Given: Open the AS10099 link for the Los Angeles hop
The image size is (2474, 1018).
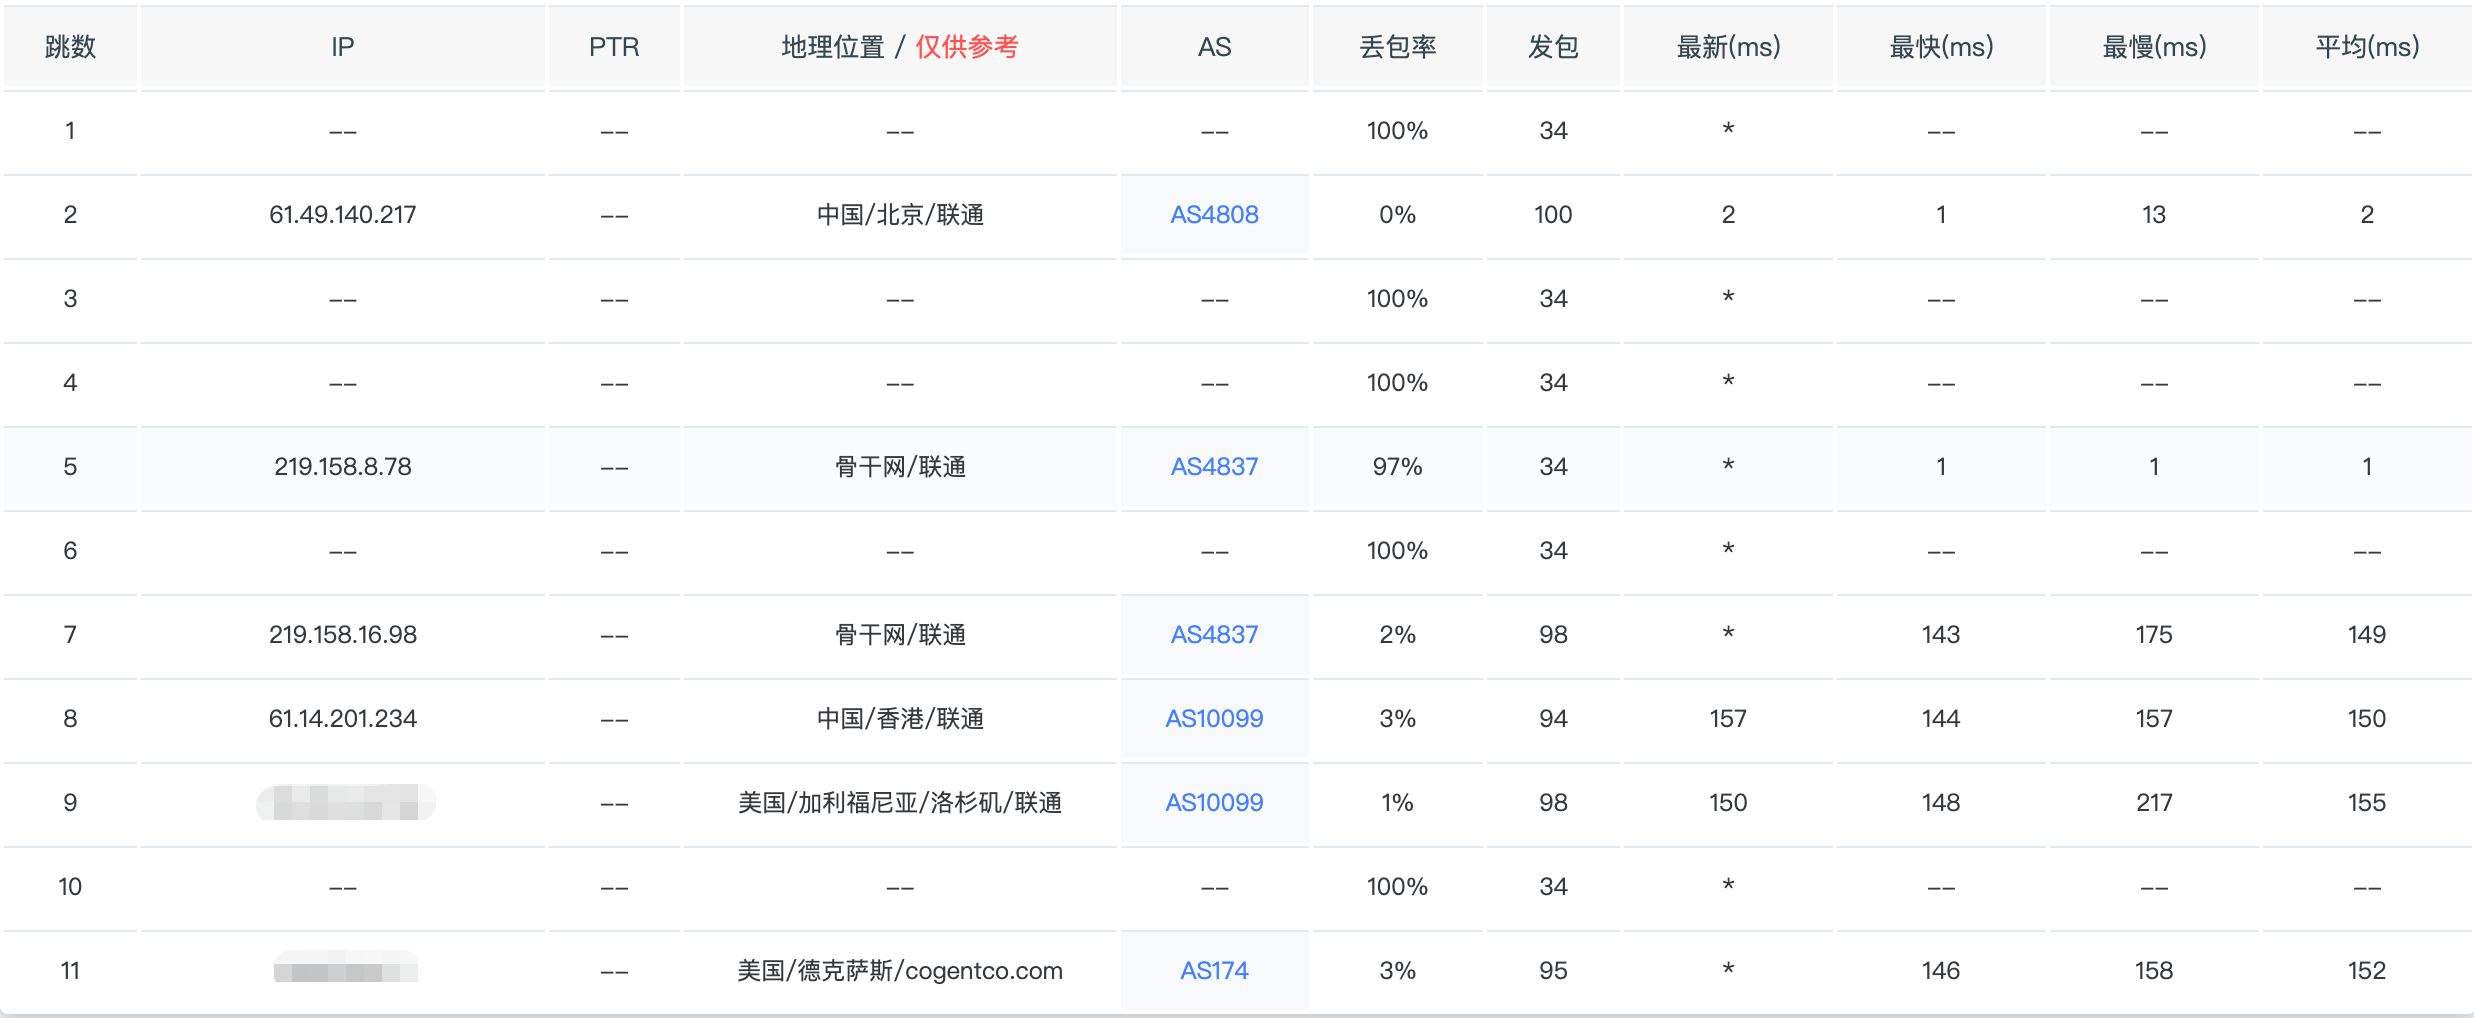Looking at the screenshot, I should pyautogui.click(x=1214, y=803).
